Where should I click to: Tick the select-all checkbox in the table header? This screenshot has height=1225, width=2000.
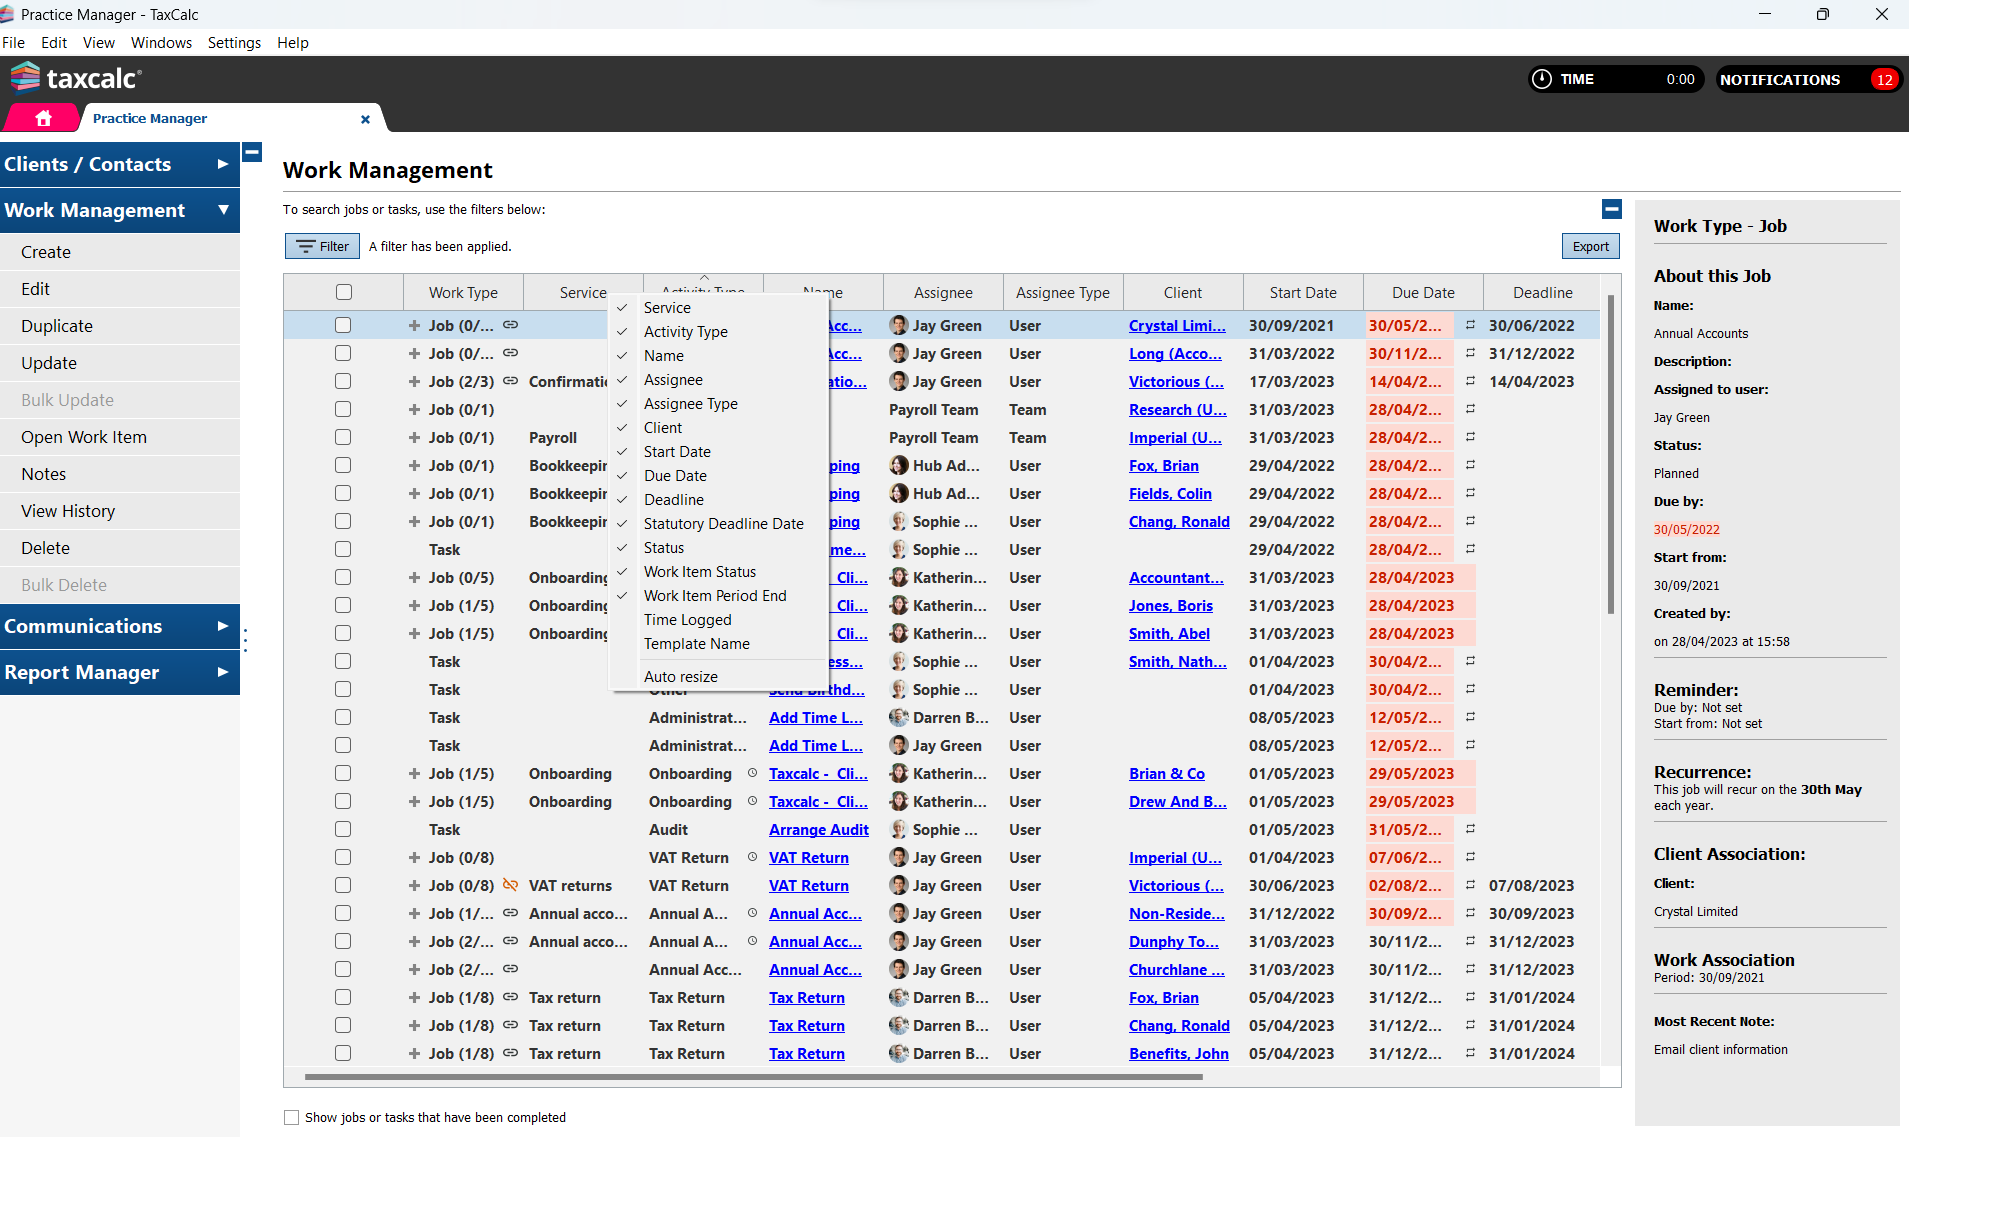[x=344, y=292]
